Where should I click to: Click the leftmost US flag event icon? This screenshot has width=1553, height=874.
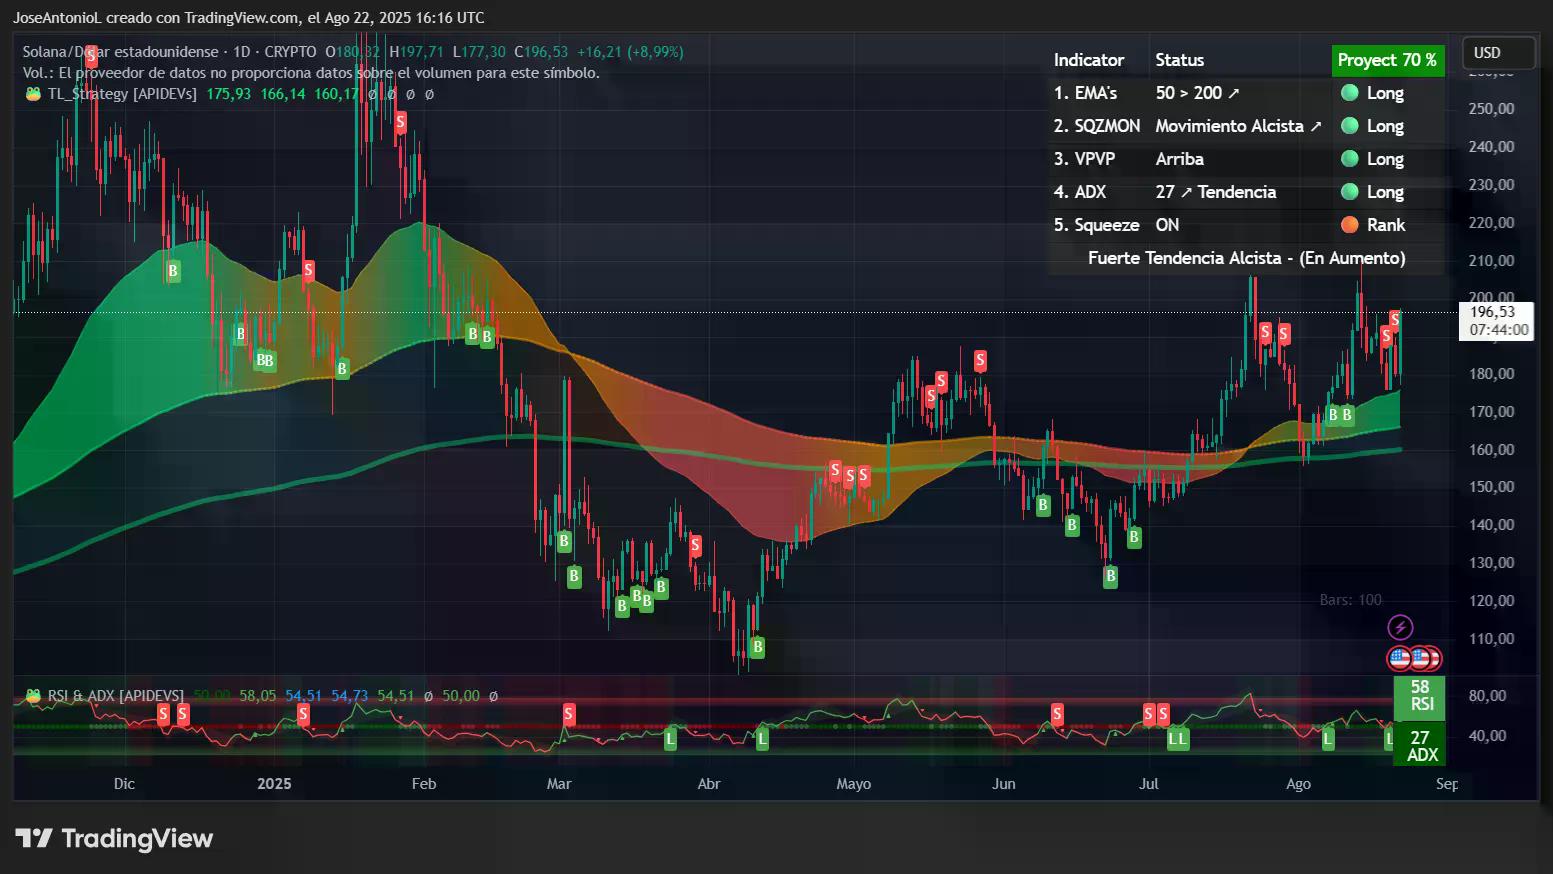pos(1399,658)
